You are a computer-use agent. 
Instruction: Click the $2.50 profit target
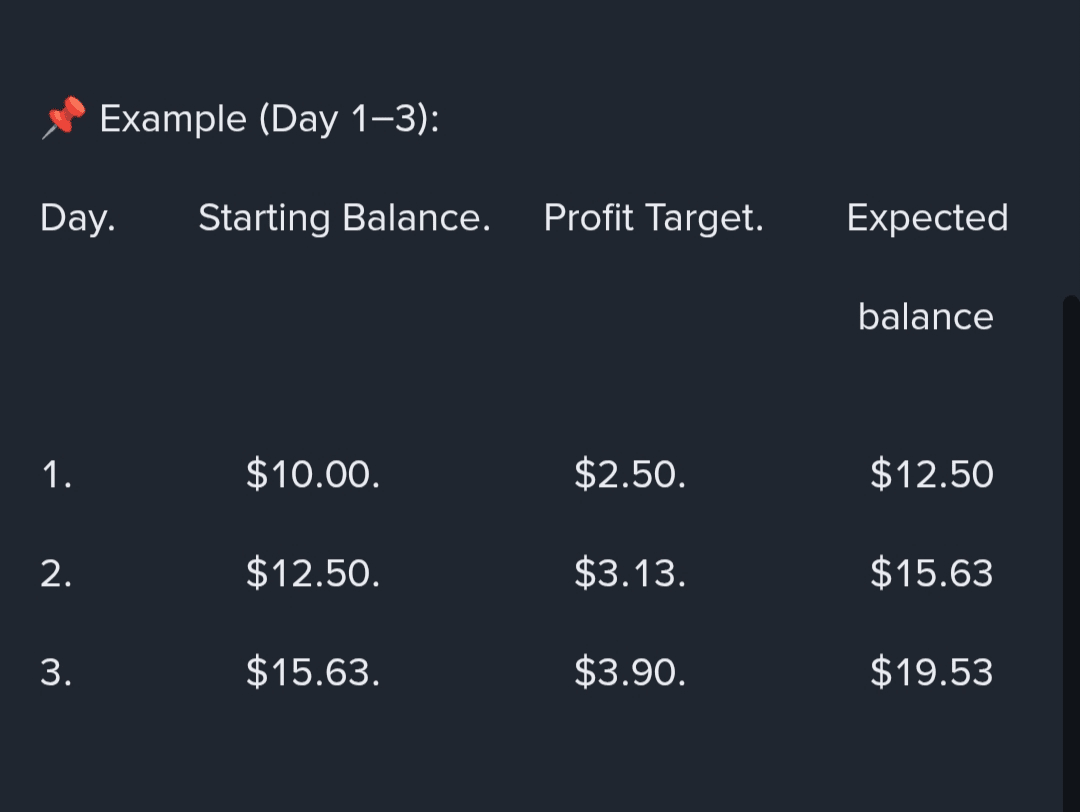pos(630,473)
